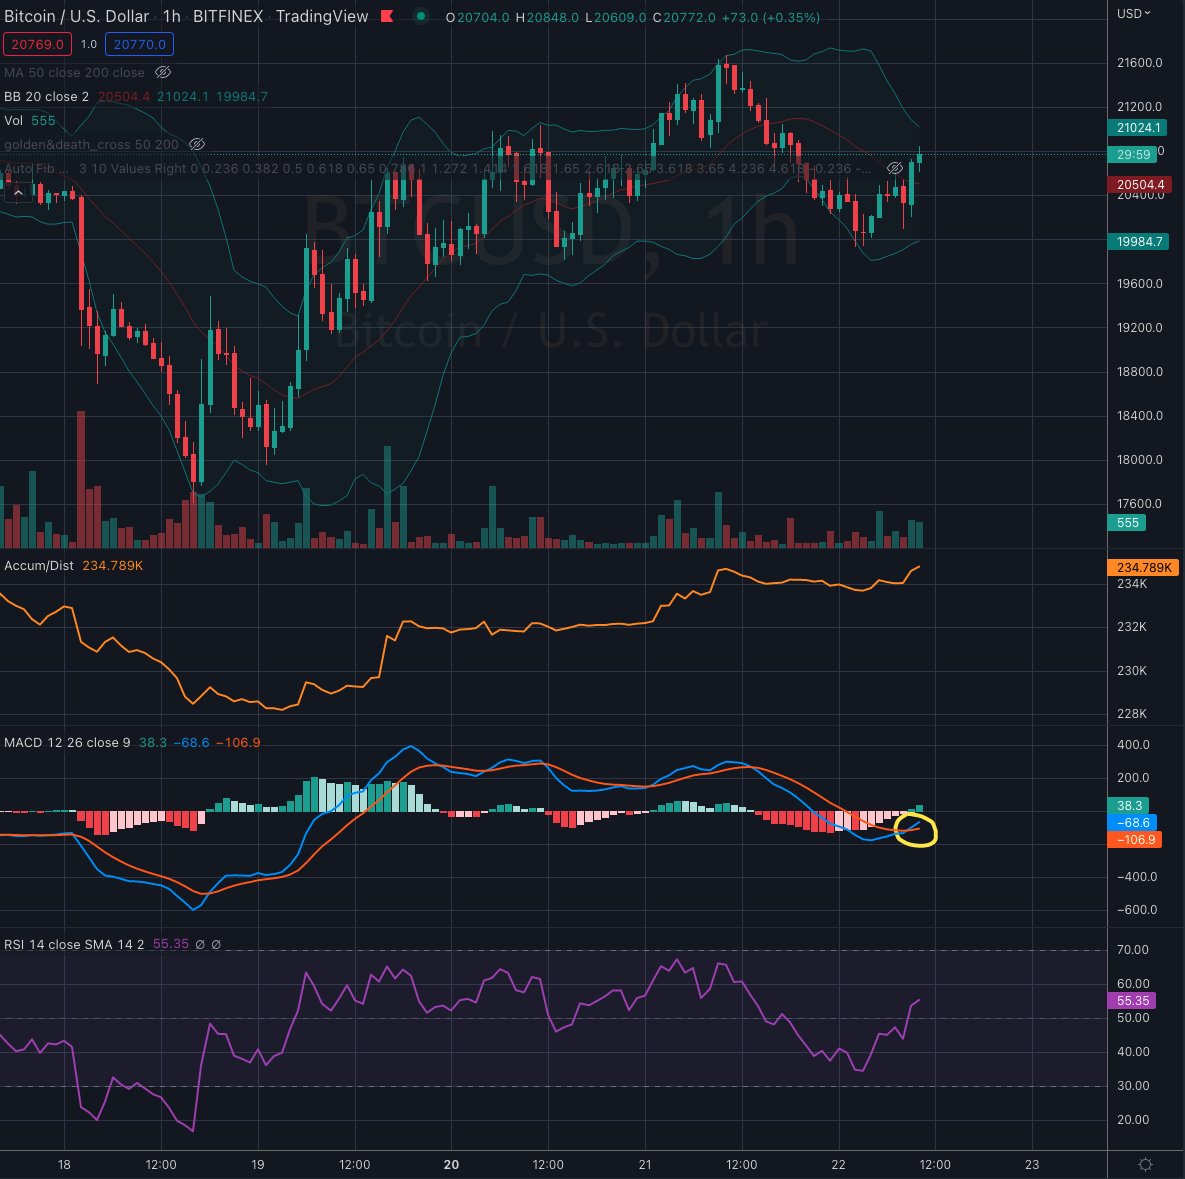Select the yellow circle drawing on the MACD

point(918,831)
